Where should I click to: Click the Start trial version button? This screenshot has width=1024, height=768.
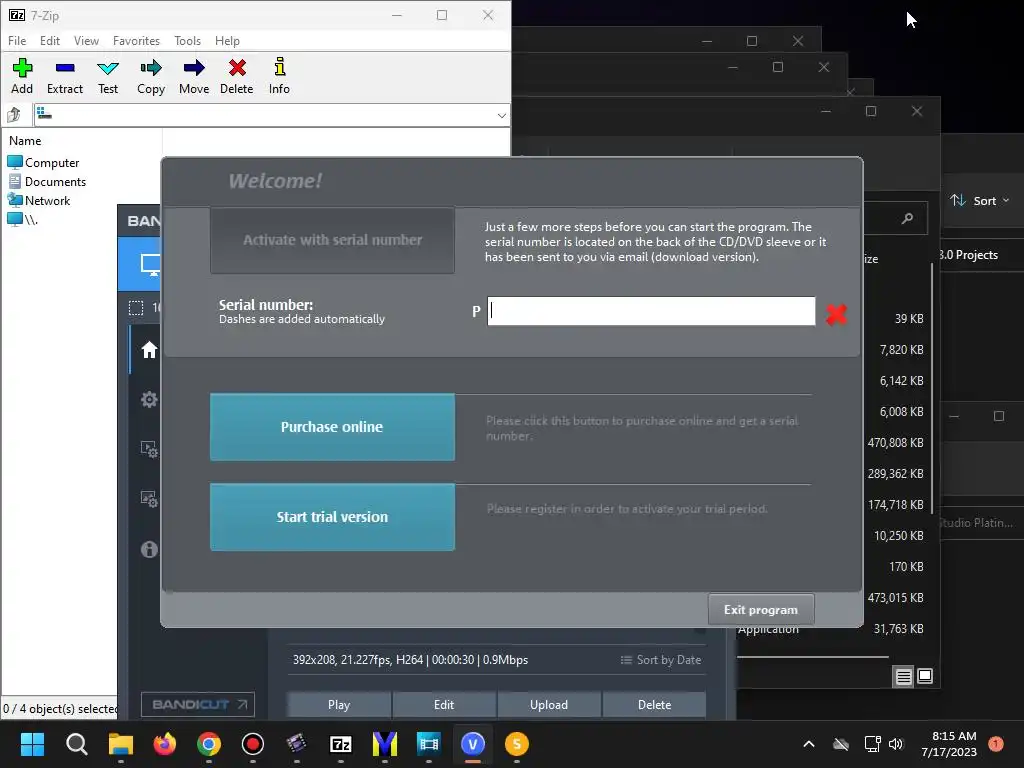(x=332, y=517)
